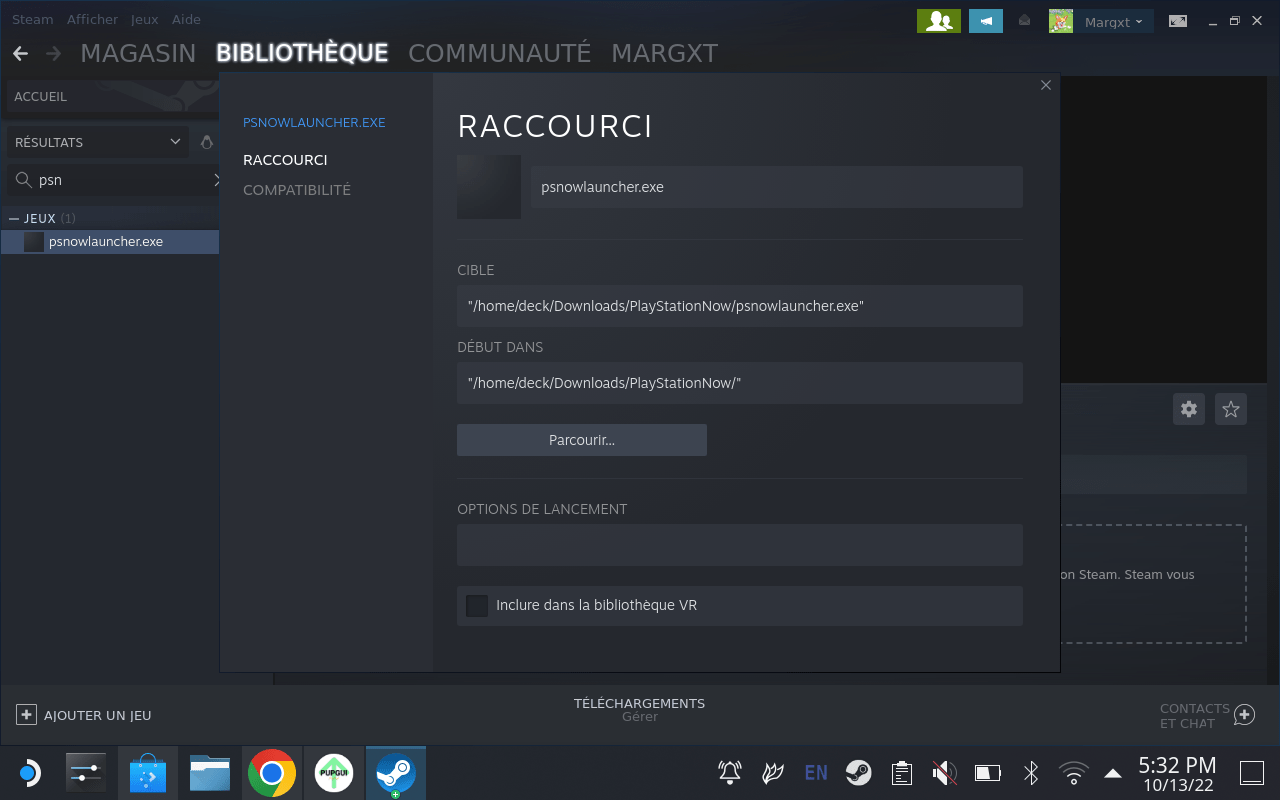This screenshot has width=1280, height=800.
Task: Edit the shortcut name field
Action: click(x=777, y=187)
